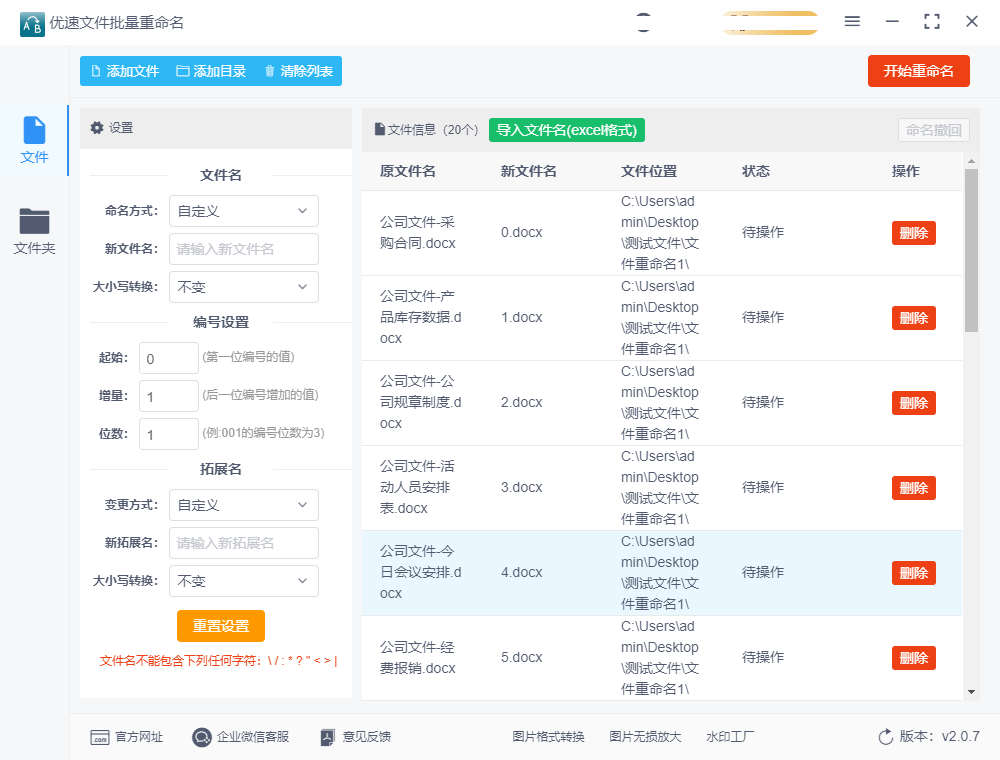Open 官方网址 link
This screenshot has width=1000, height=760.
[x=126, y=737]
